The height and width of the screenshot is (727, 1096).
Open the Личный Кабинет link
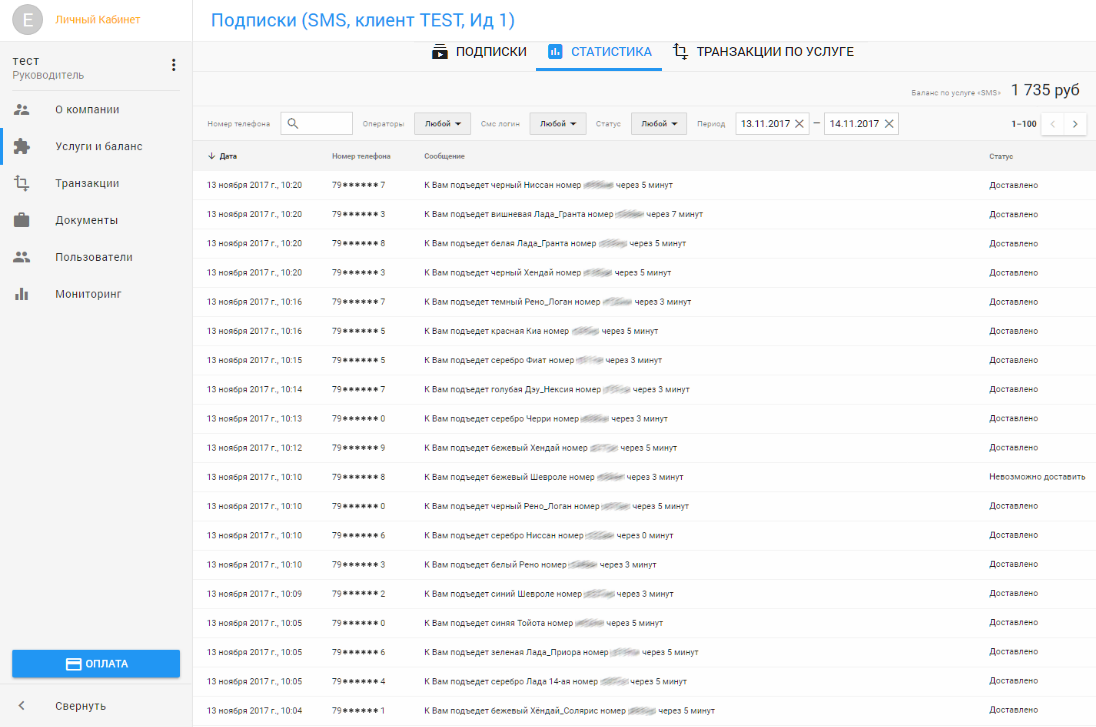98,20
